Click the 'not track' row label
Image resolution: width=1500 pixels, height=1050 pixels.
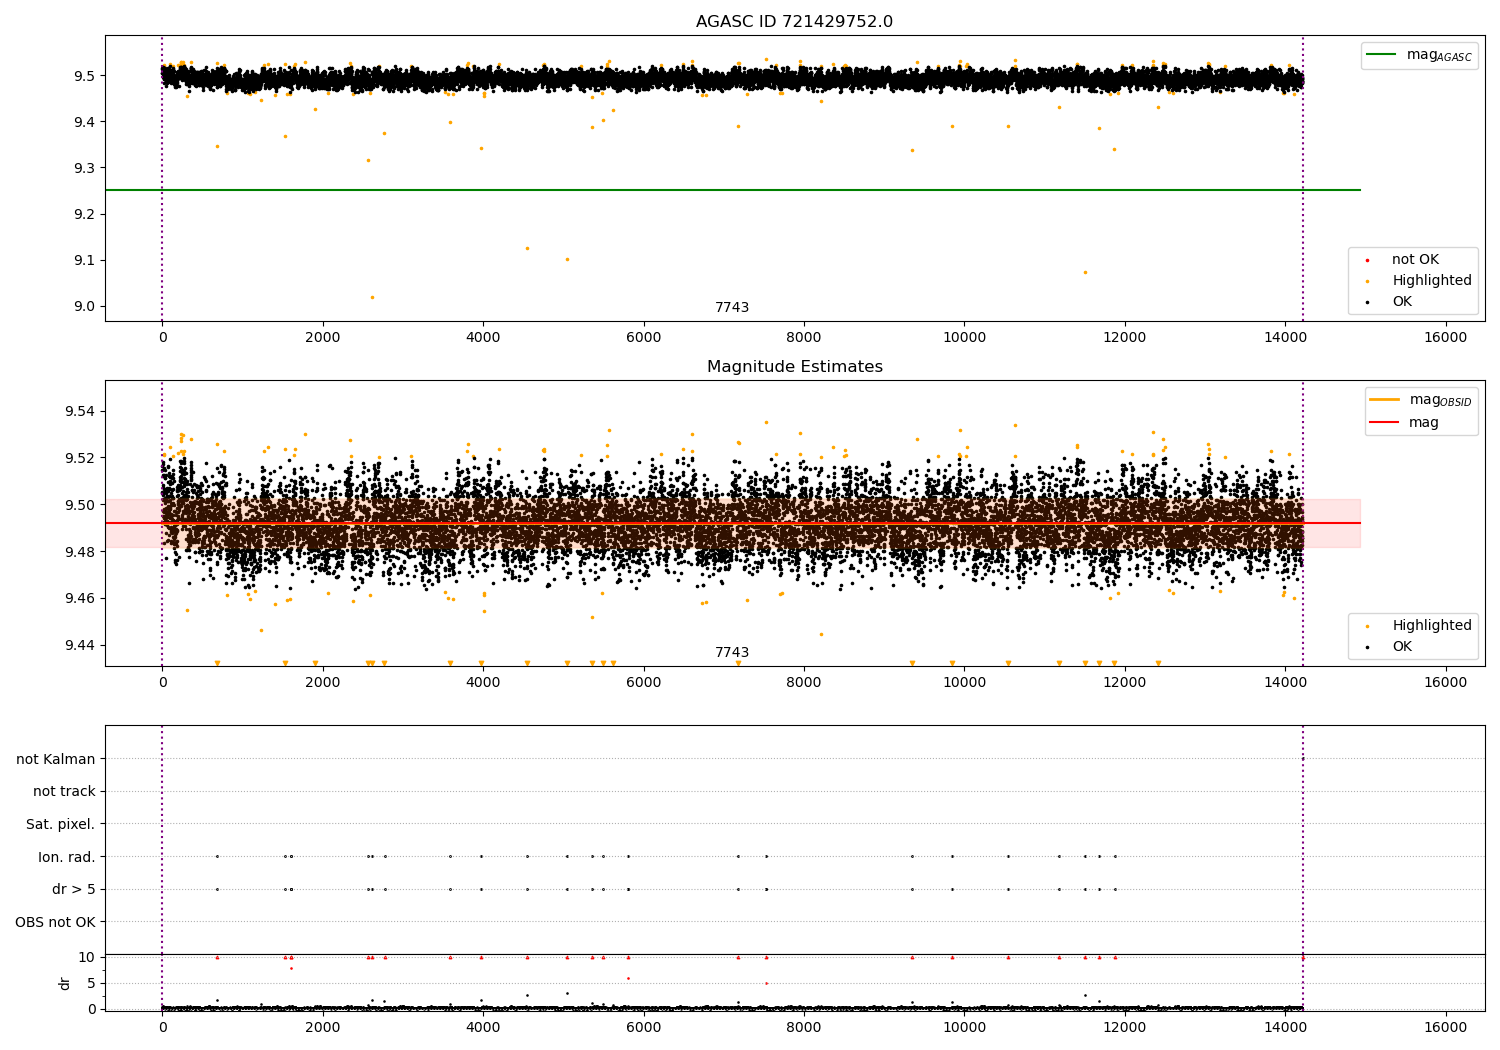coord(64,792)
